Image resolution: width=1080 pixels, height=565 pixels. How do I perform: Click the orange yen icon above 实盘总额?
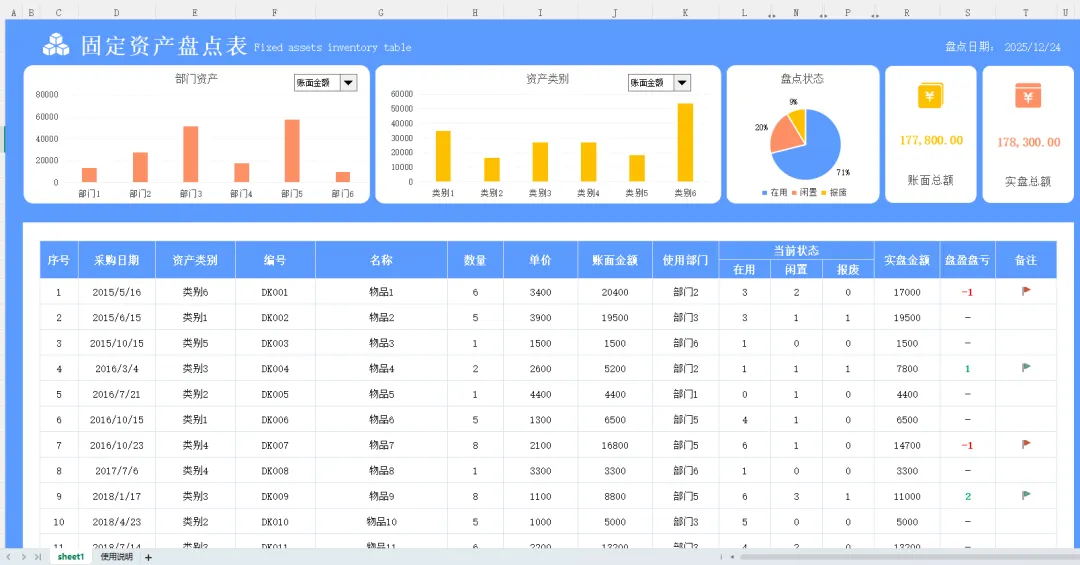[x=1028, y=96]
